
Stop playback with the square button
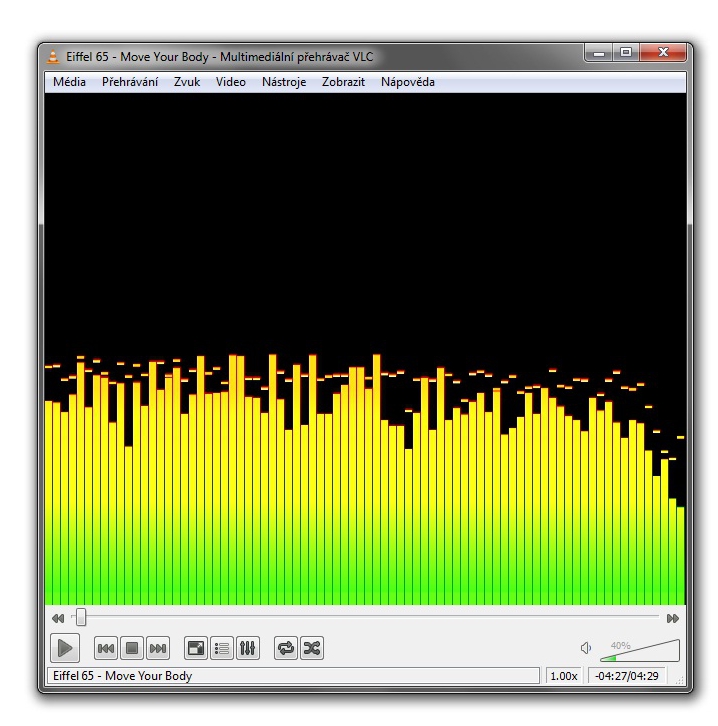point(132,648)
